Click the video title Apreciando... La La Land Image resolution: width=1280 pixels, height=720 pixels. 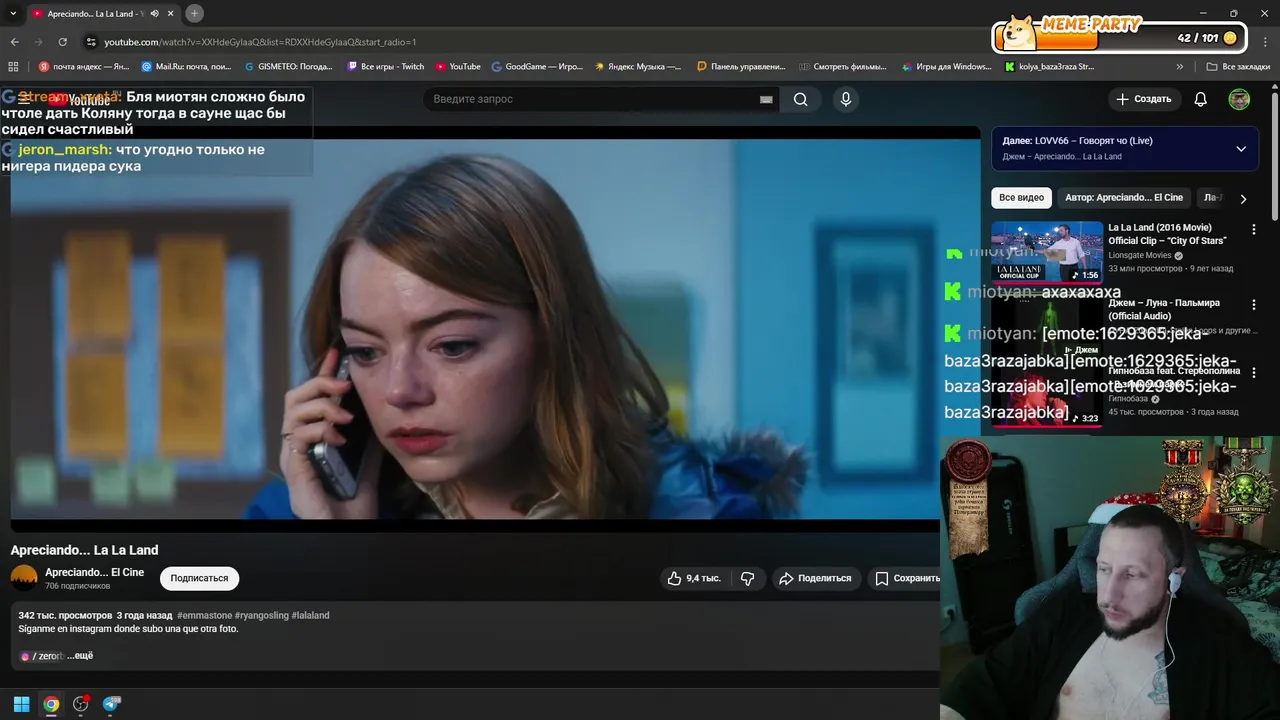click(x=84, y=550)
